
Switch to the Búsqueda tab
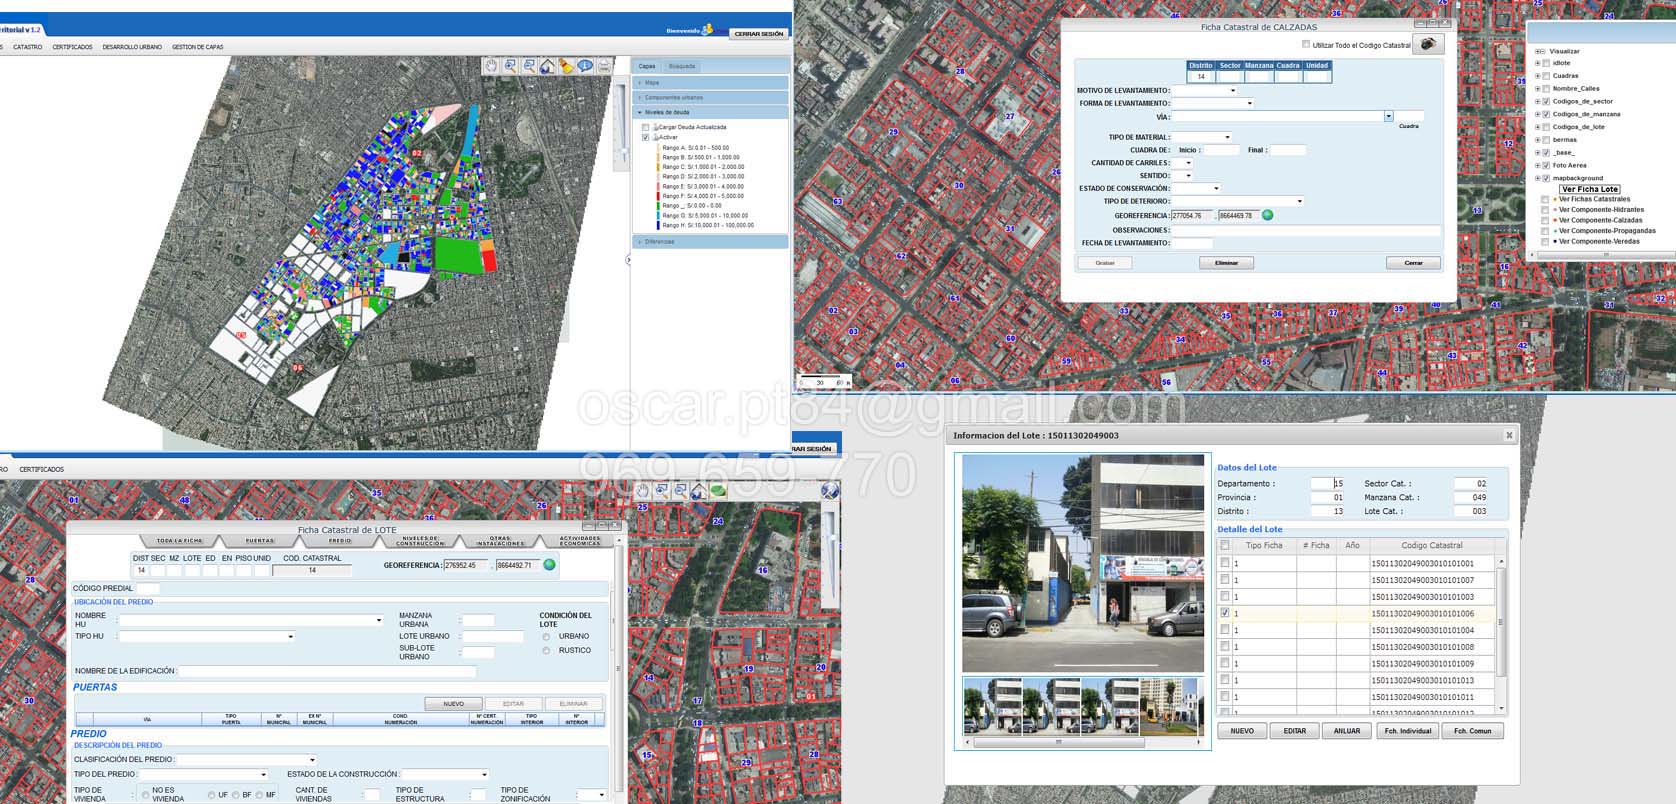682,66
